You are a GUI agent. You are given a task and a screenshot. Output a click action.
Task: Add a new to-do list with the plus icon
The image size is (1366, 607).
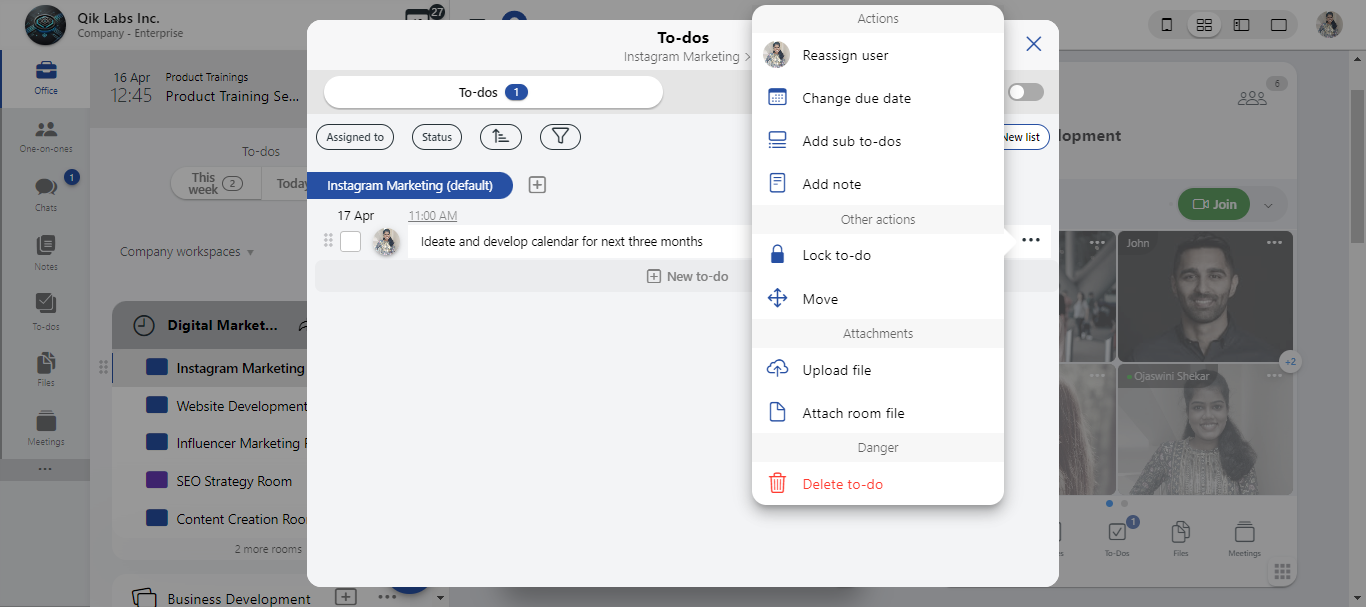click(537, 185)
